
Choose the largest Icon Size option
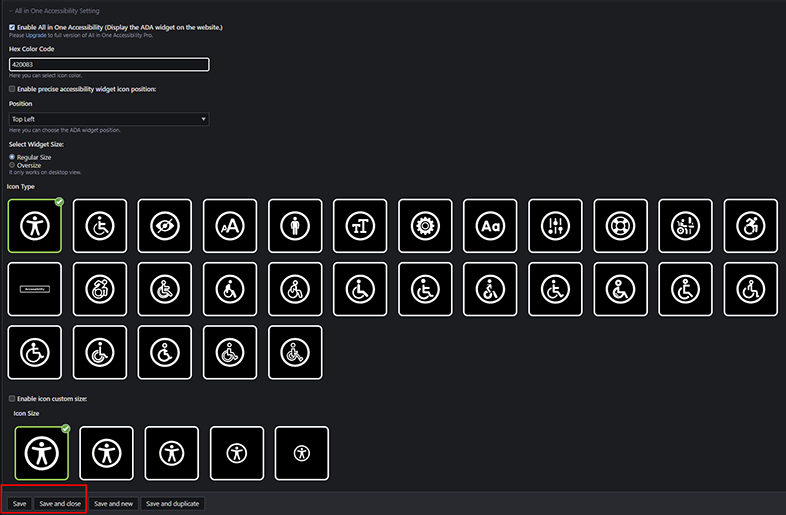(x=42, y=453)
